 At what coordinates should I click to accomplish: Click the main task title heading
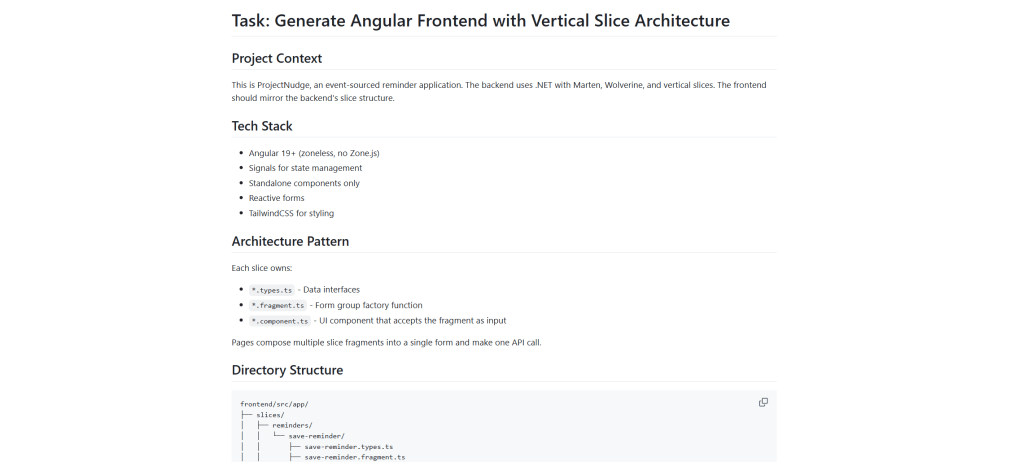(x=480, y=21)
